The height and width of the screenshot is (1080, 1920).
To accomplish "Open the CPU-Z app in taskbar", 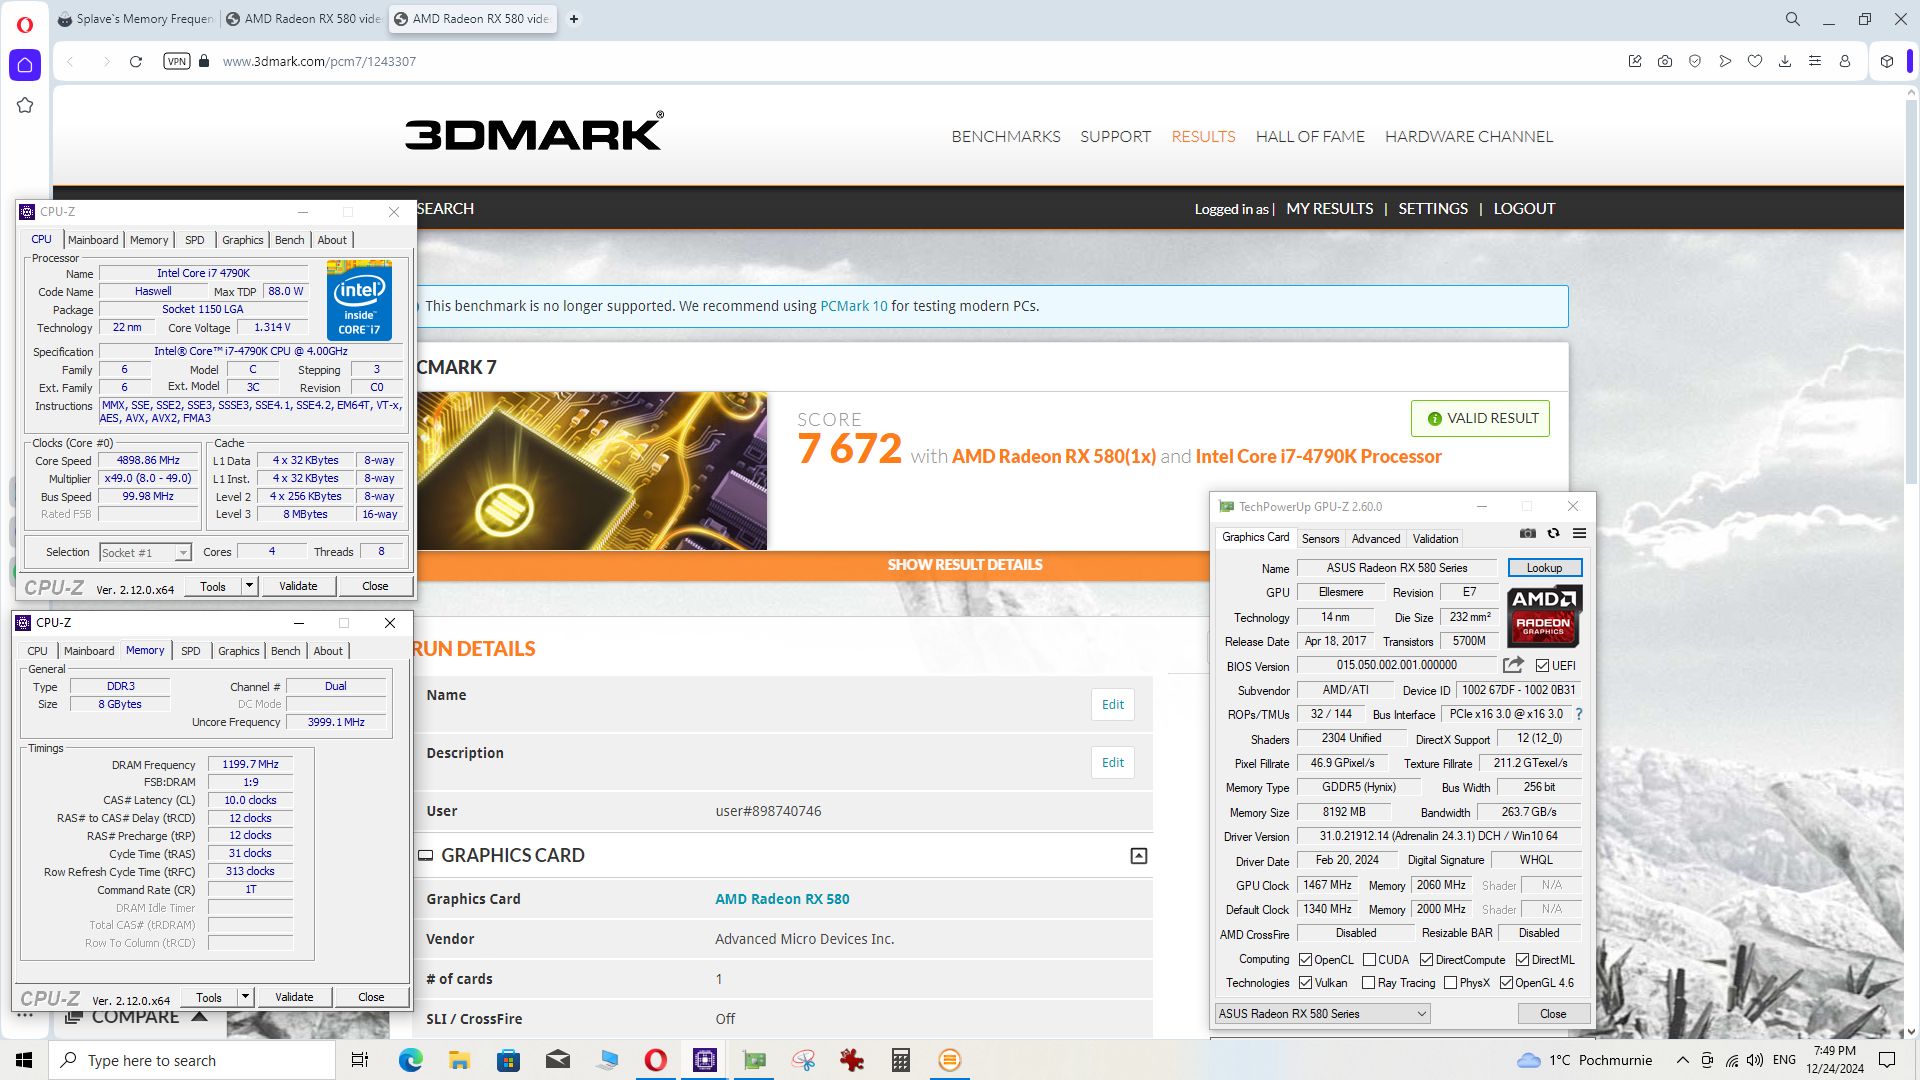I will click(x=705, y=1060).
